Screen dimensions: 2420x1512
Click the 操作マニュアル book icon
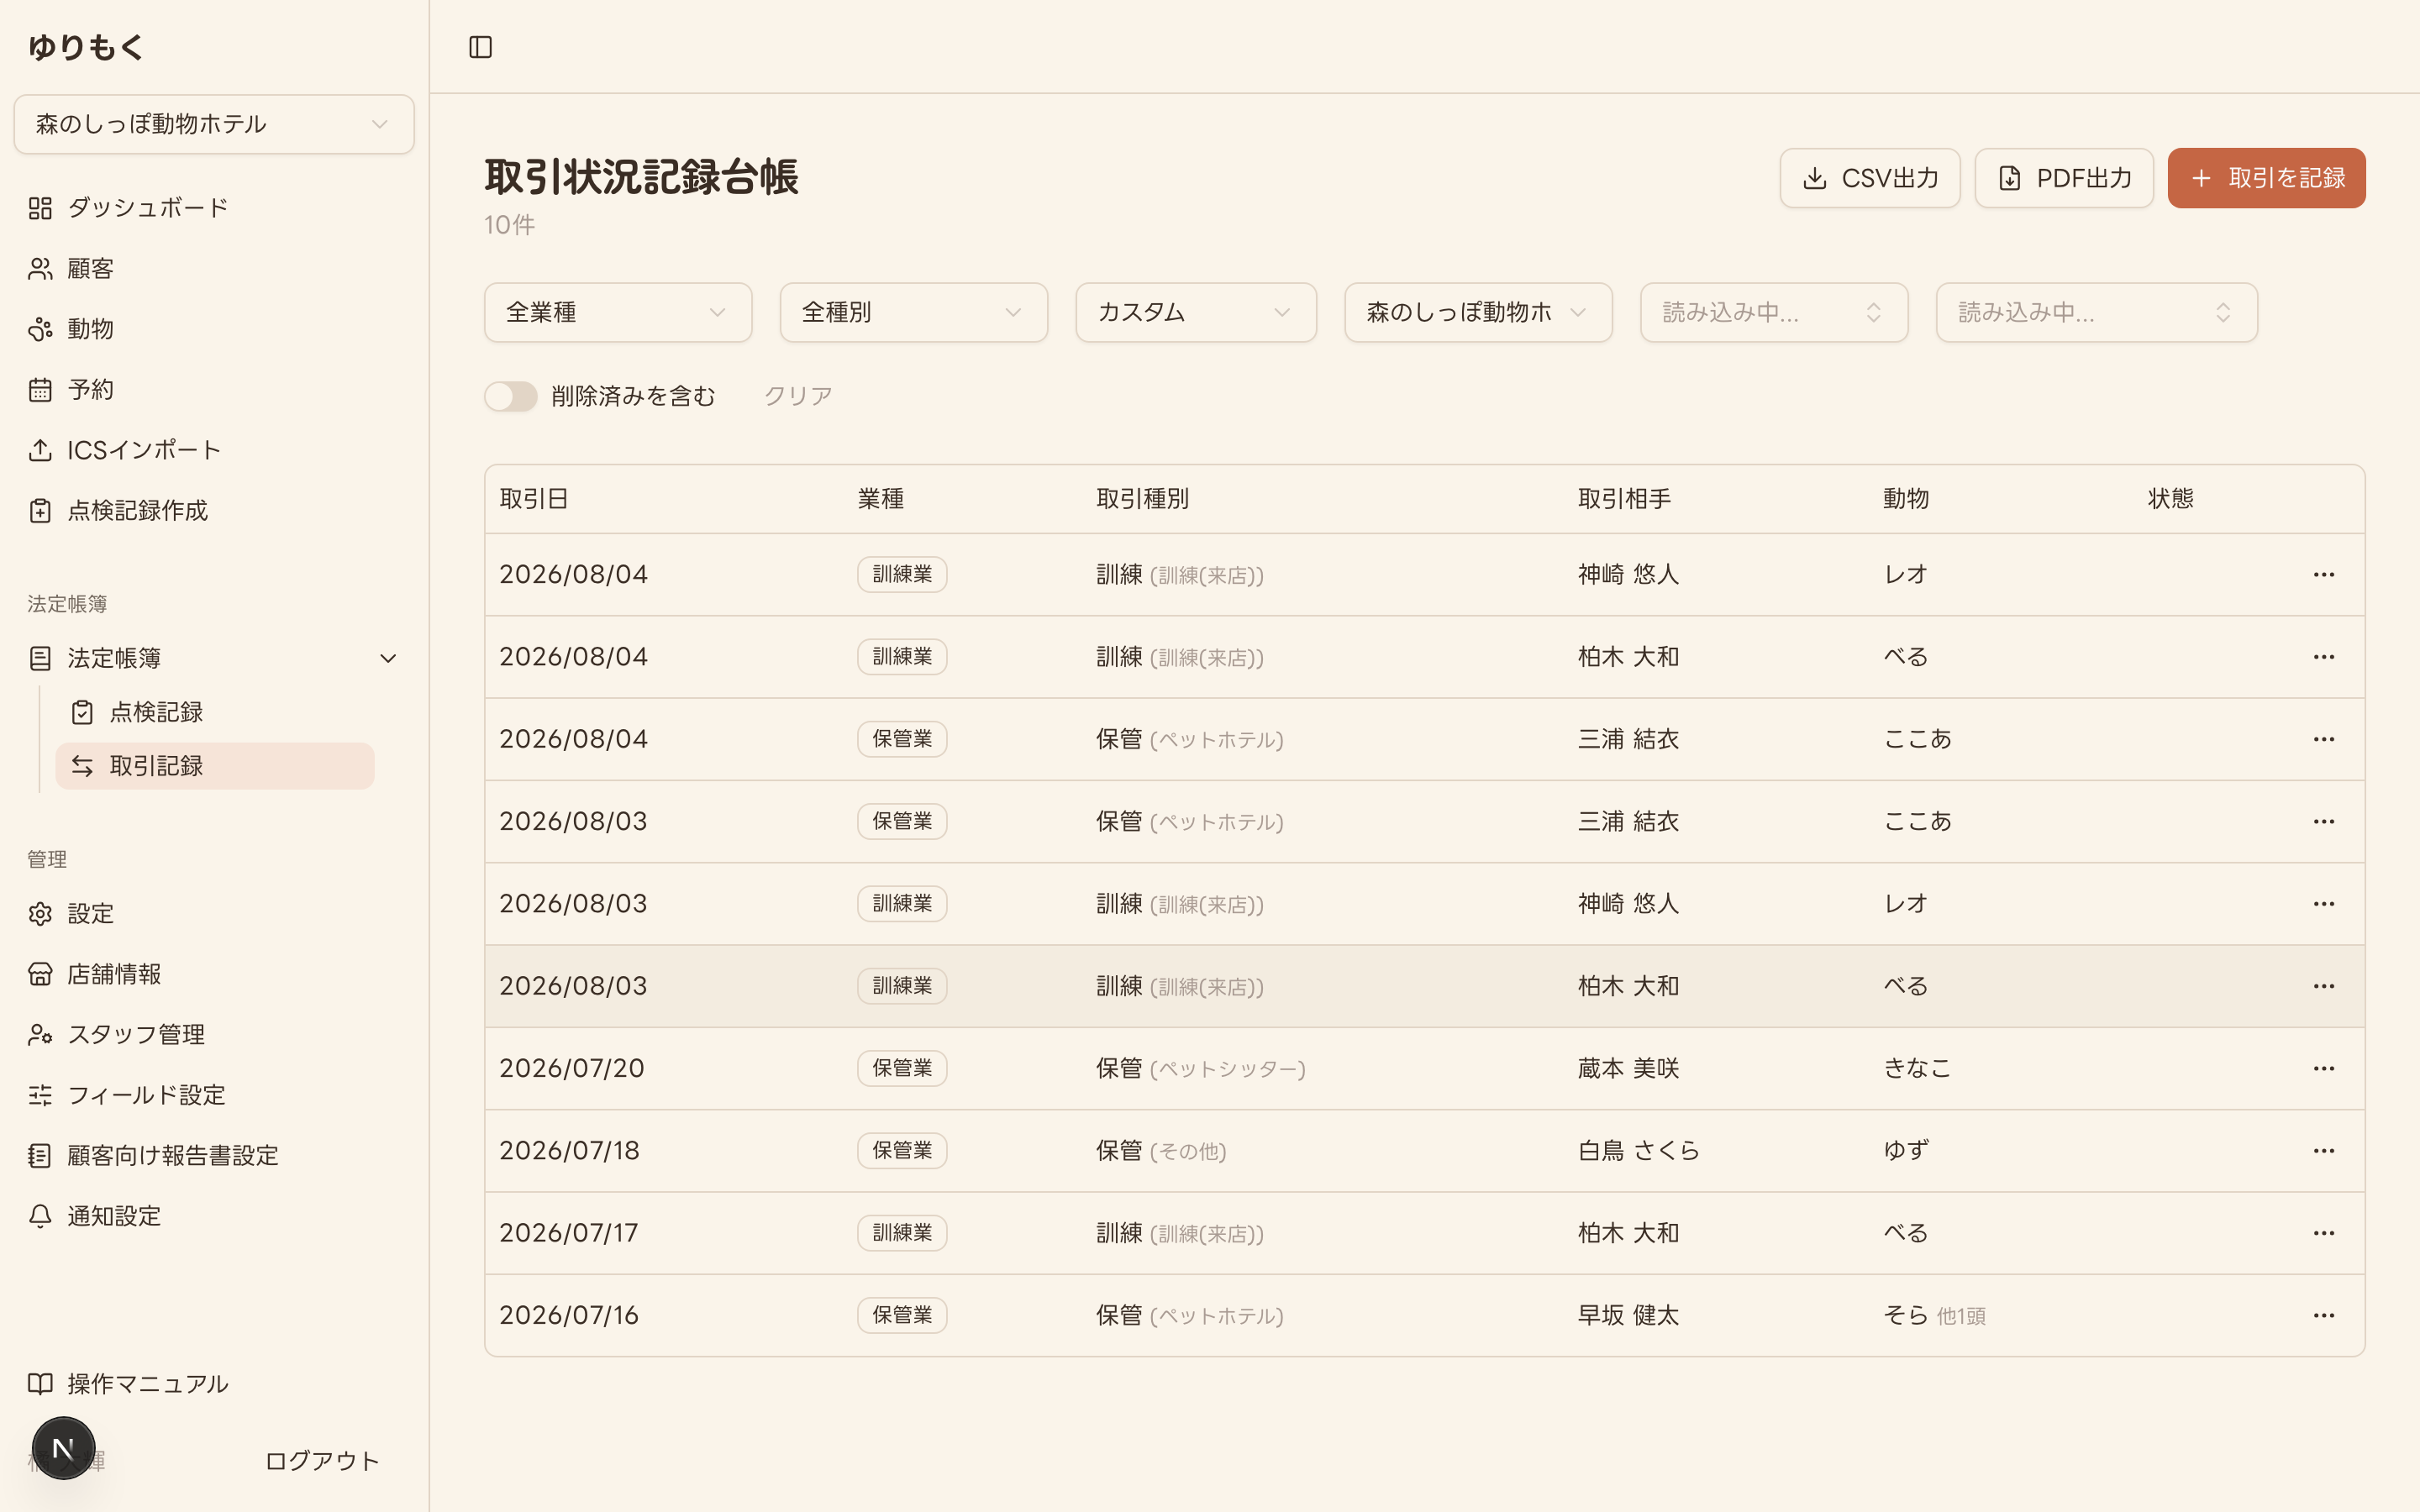click(40, 1384)
